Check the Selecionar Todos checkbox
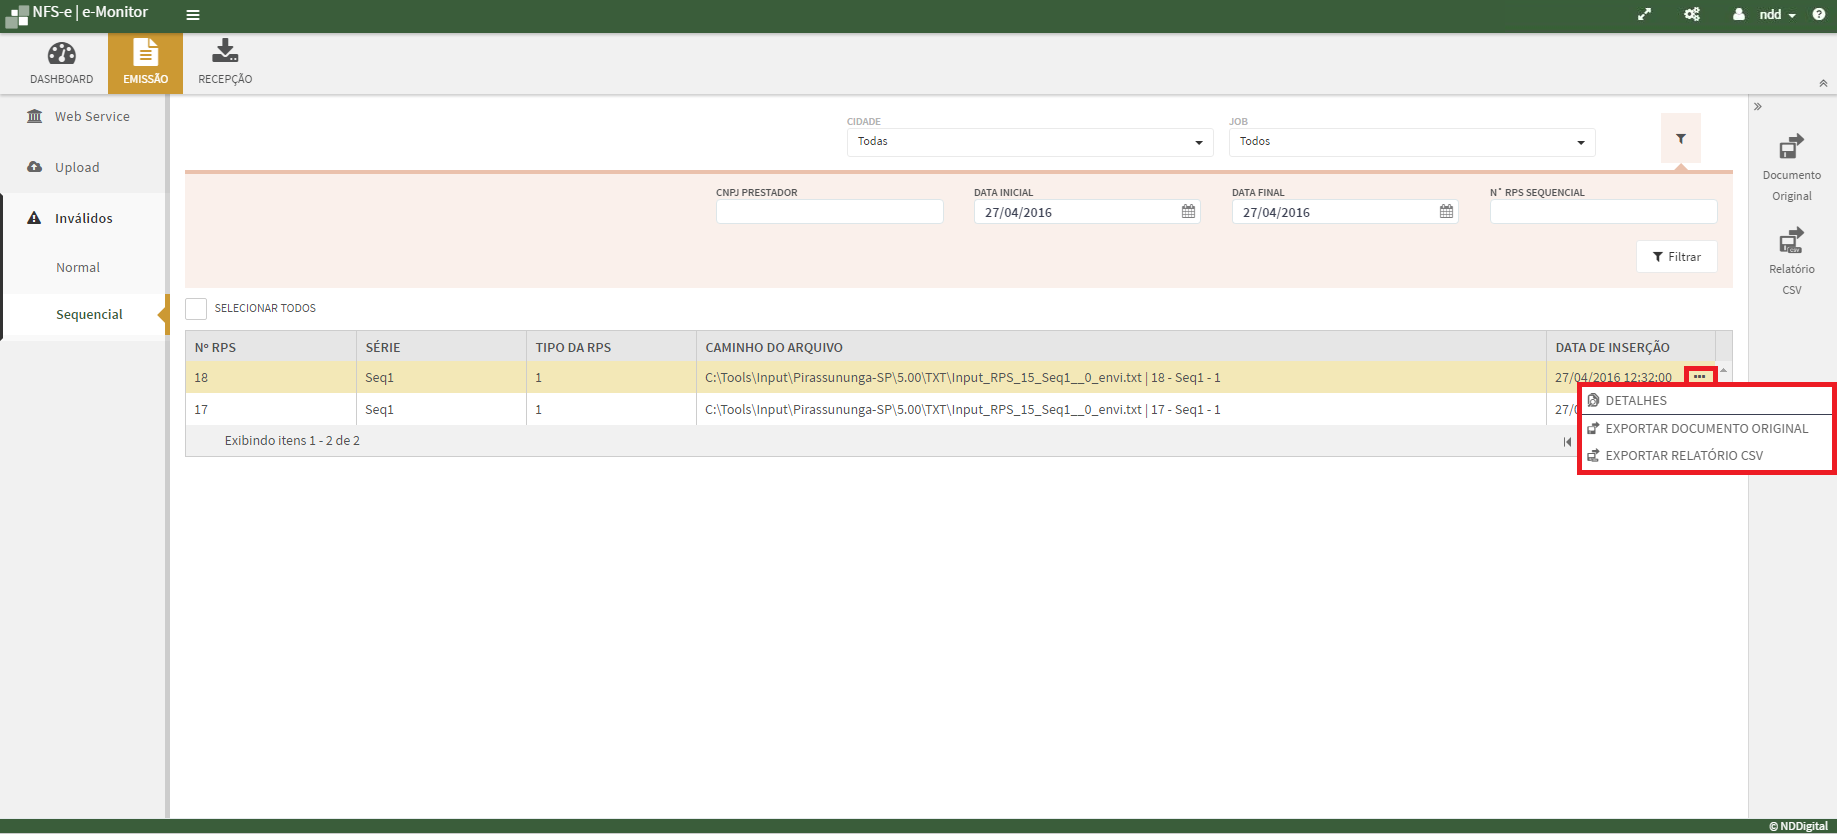The width and height of the screenshot is (1837, 834). tap(196, 309)
